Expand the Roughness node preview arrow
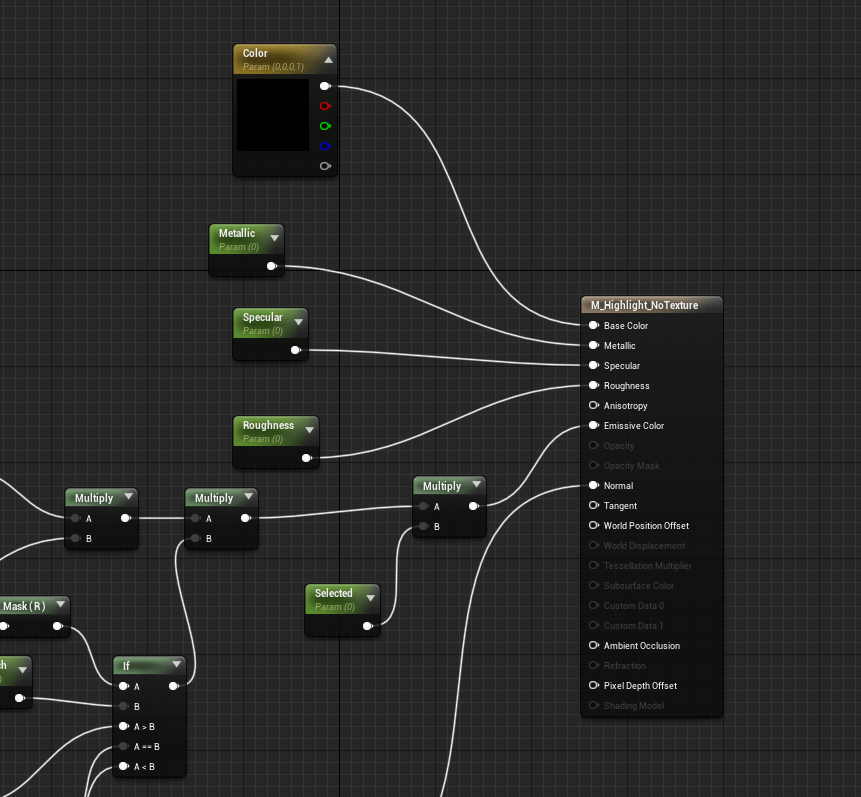The width and height of the screenshot is (861, 797). point(309,431)
